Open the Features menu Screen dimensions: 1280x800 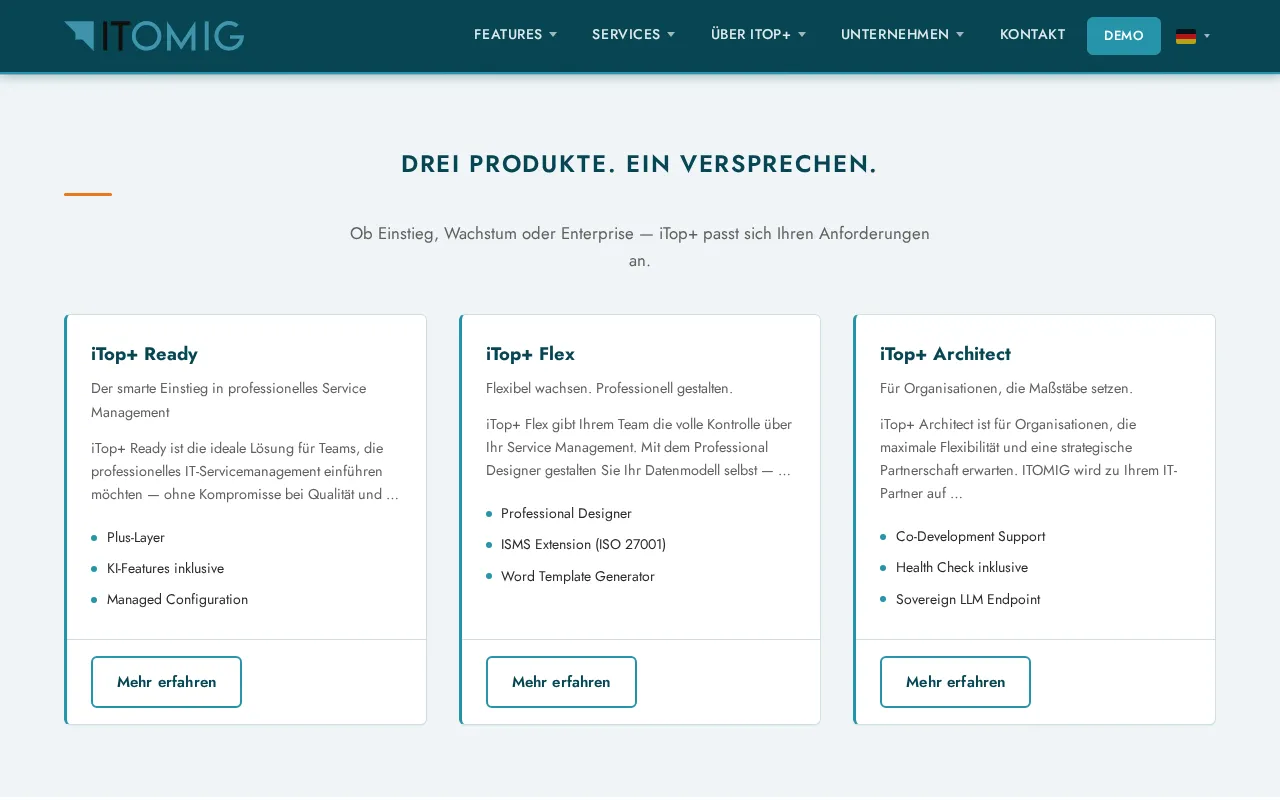point(508,35)
